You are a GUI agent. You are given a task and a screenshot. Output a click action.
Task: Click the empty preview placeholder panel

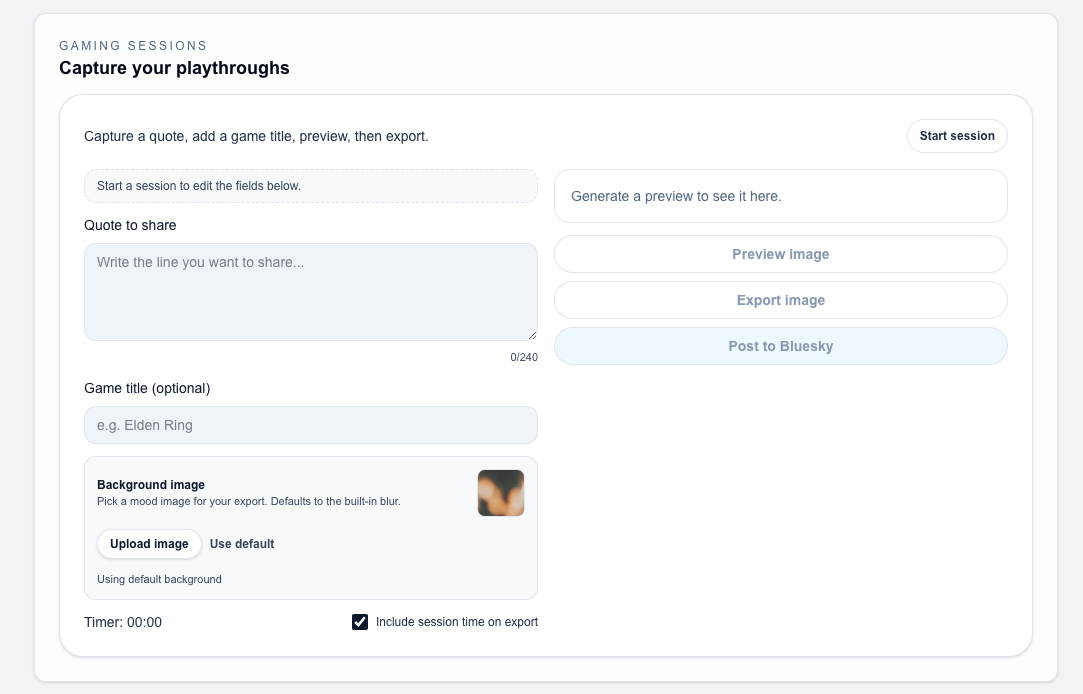[780, 196]
